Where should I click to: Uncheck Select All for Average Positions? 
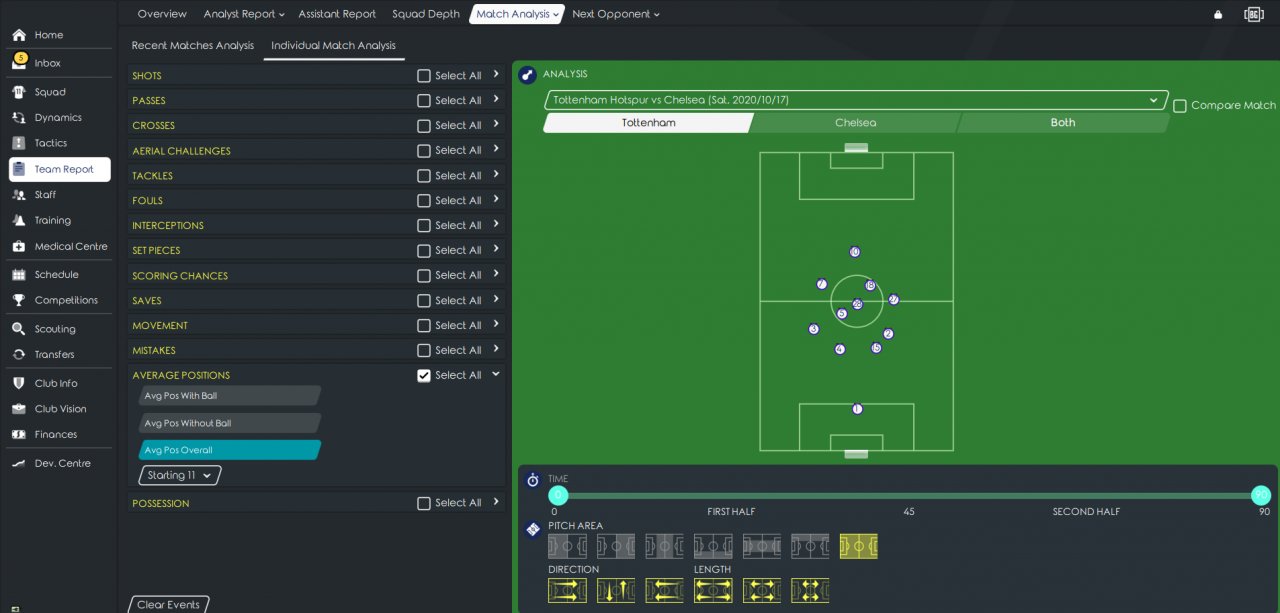(x=424, y=376)
